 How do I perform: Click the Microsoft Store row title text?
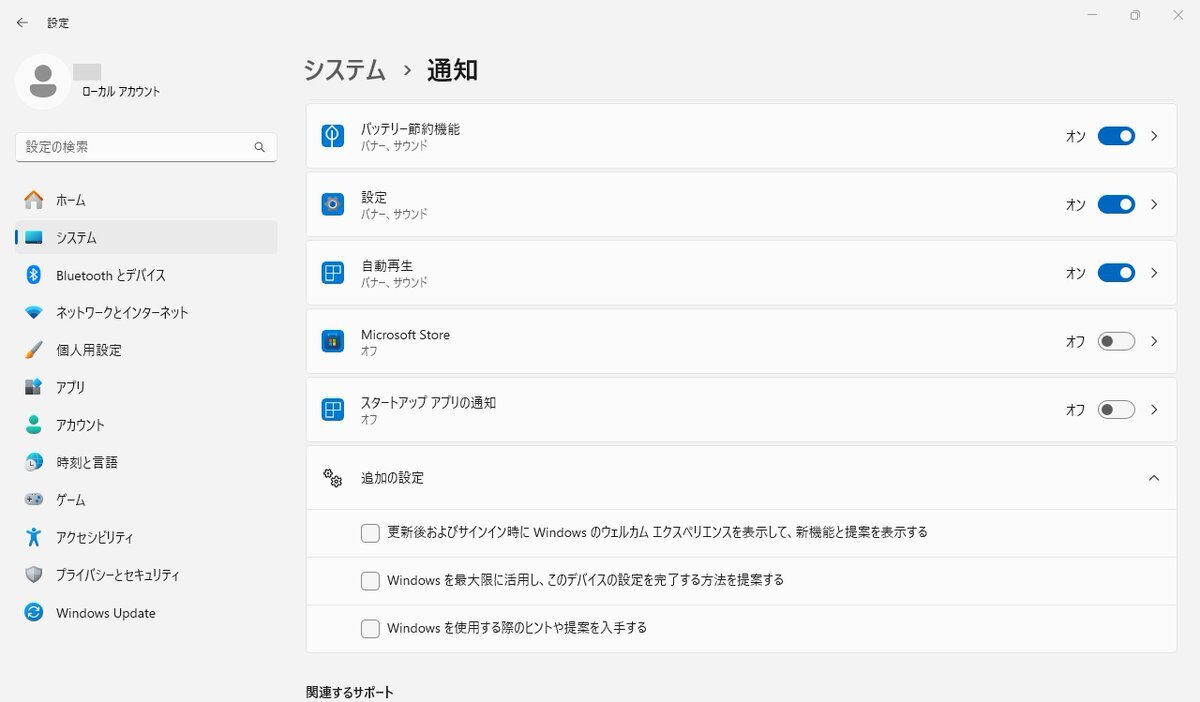pyautogui.click(x=405, y=335)
